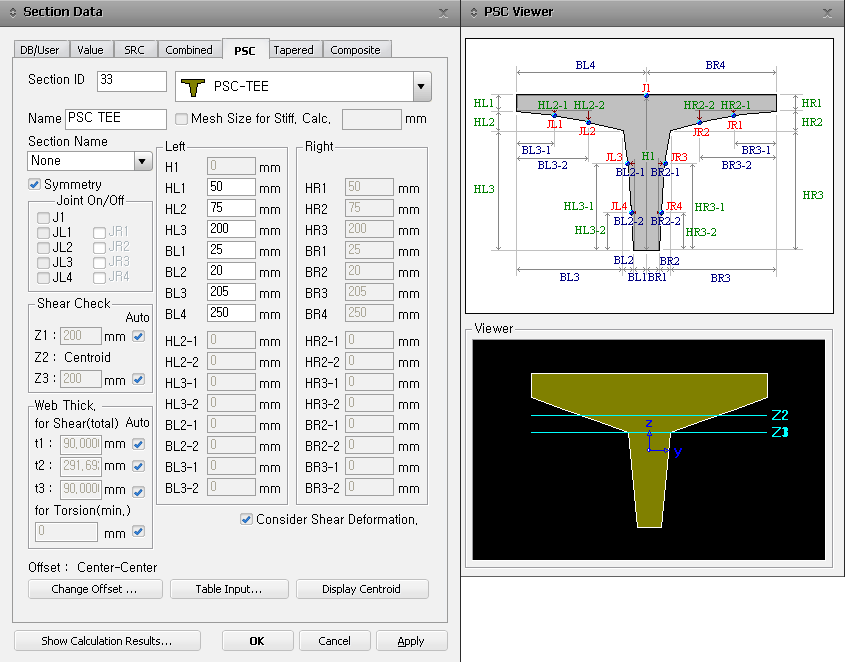Click the Section ID input field
This screenshot has height=662, width=845.
132,80
